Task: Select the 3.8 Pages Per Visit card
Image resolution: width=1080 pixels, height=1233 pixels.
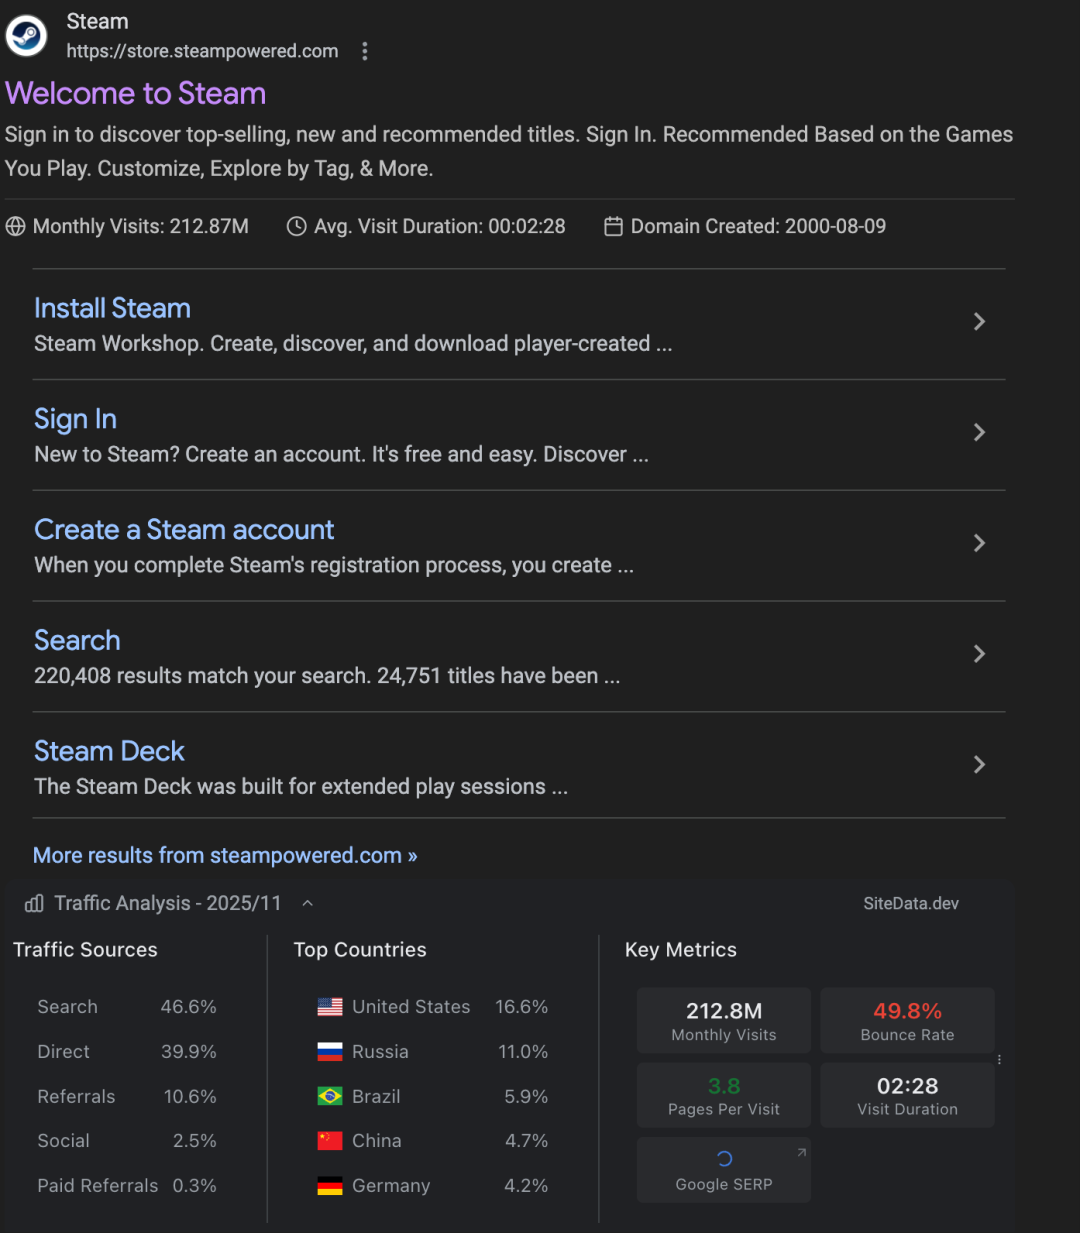Action: pyautogui.click(x=724, y=1095)
